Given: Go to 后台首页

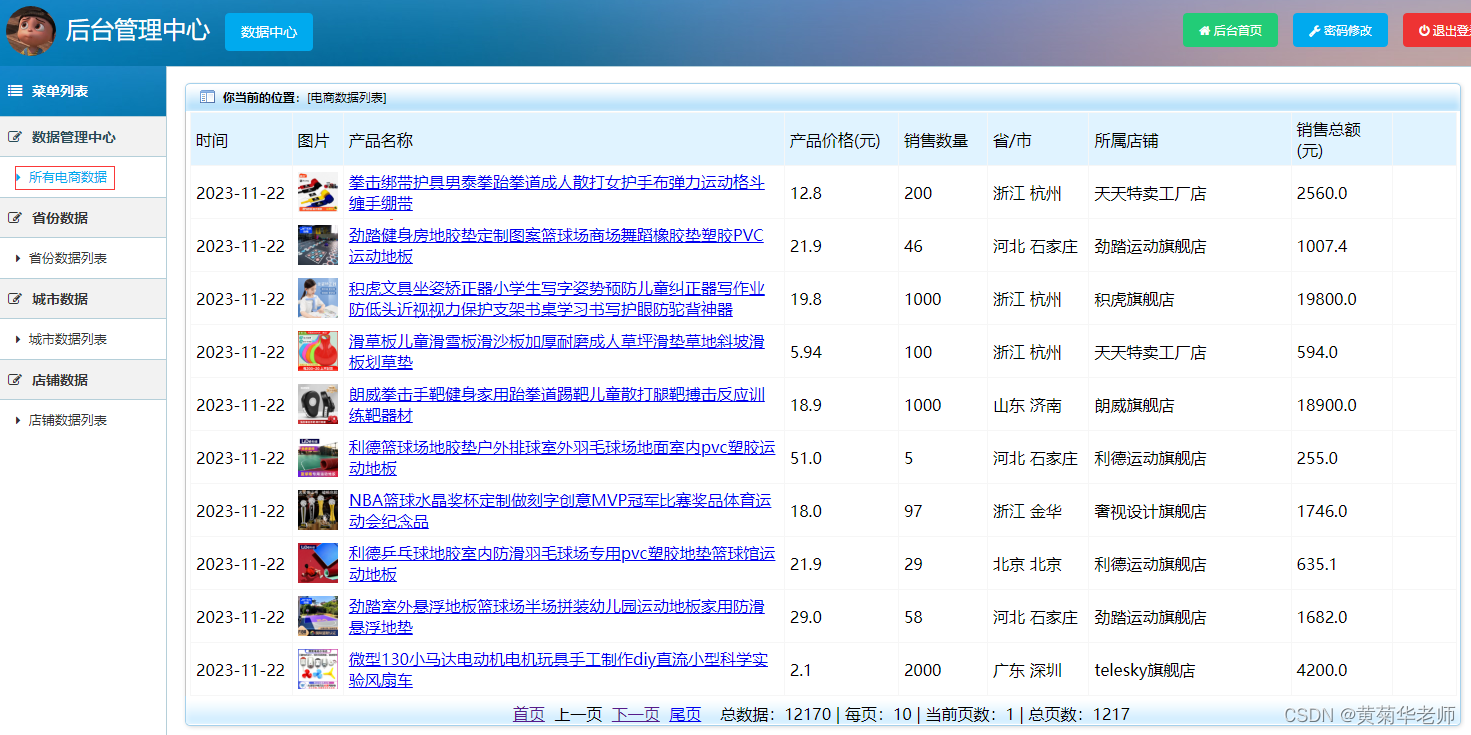Looking at the screenshot, I should (1230, 30).
